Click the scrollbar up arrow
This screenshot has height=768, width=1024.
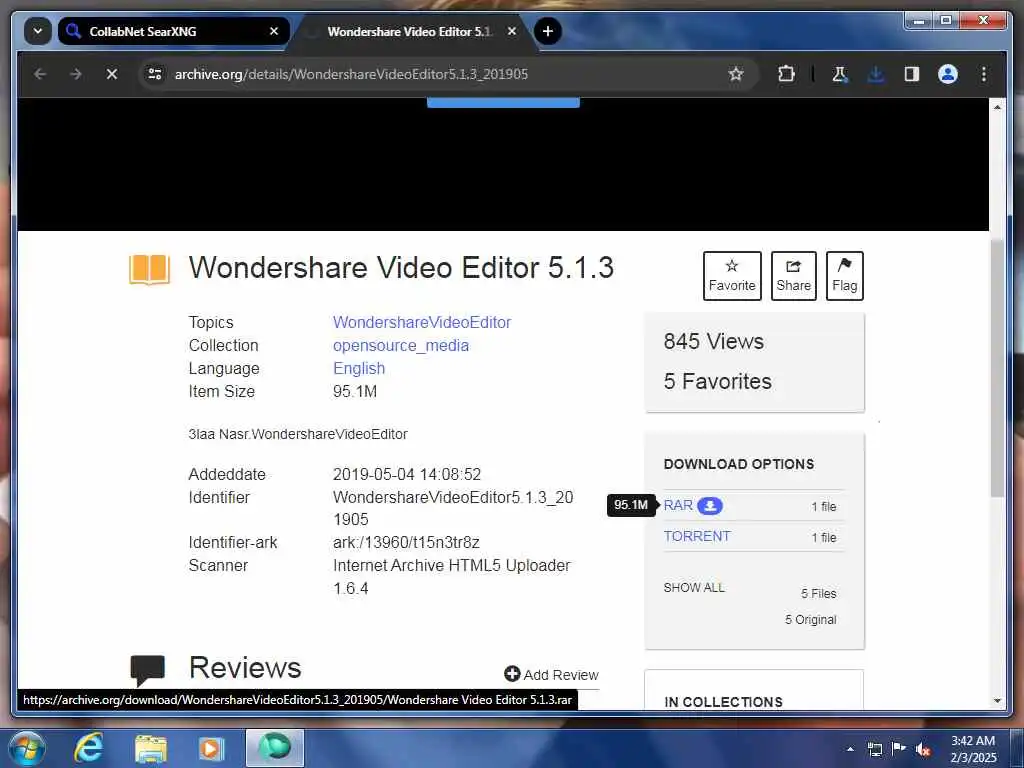tap(997, 107)
